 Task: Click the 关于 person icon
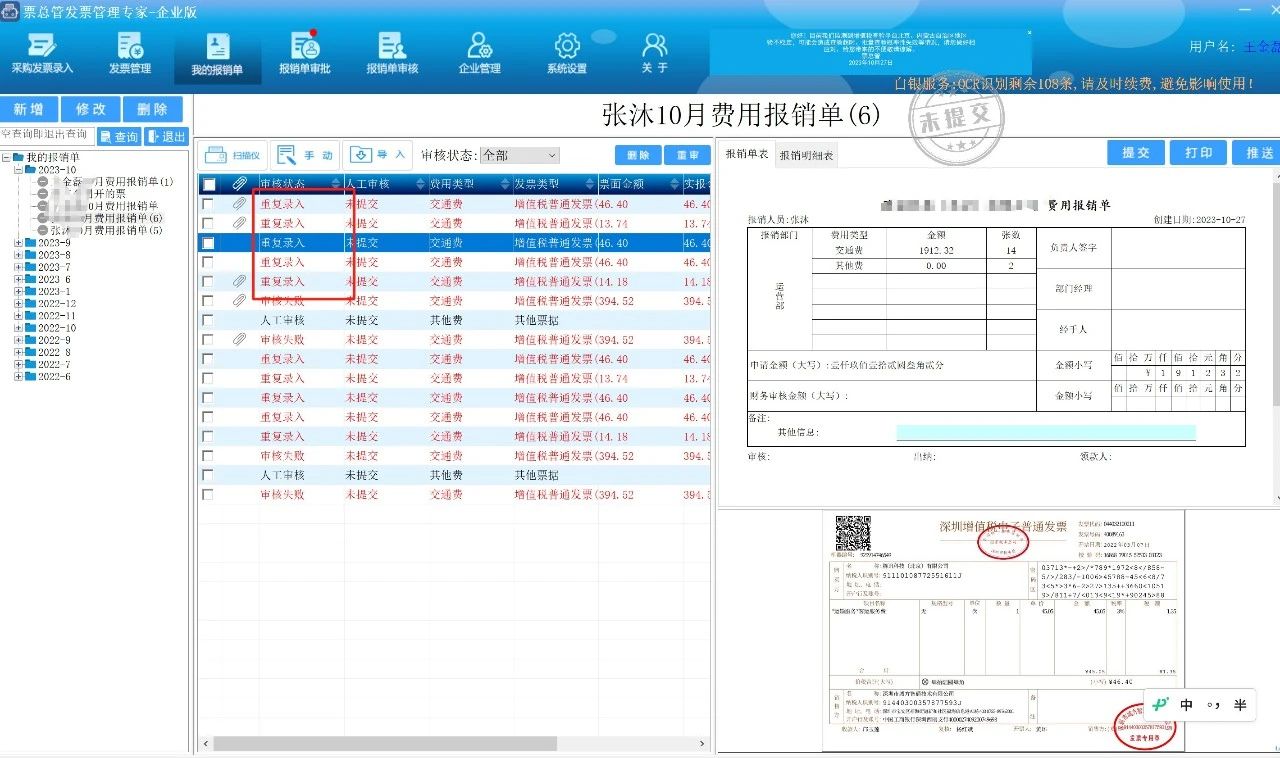click(x=654, y=53)
